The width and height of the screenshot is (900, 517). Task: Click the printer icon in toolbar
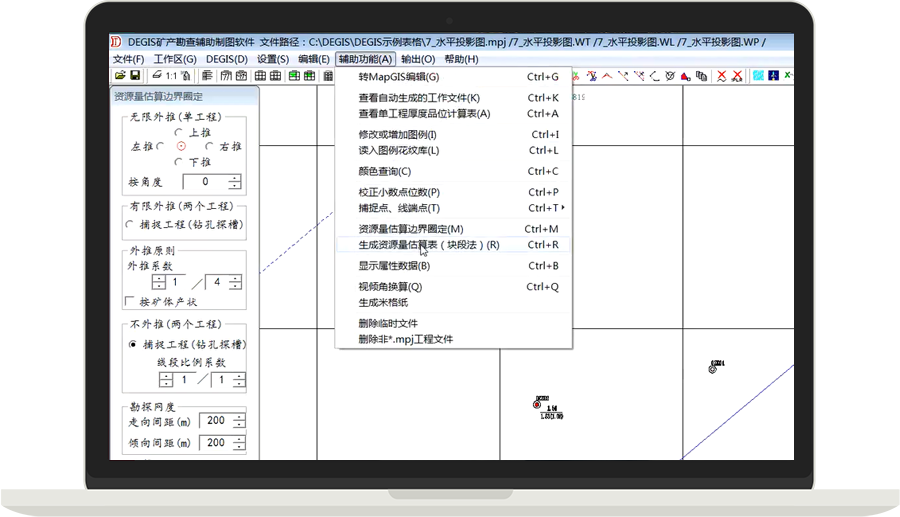tap(156, 76)
